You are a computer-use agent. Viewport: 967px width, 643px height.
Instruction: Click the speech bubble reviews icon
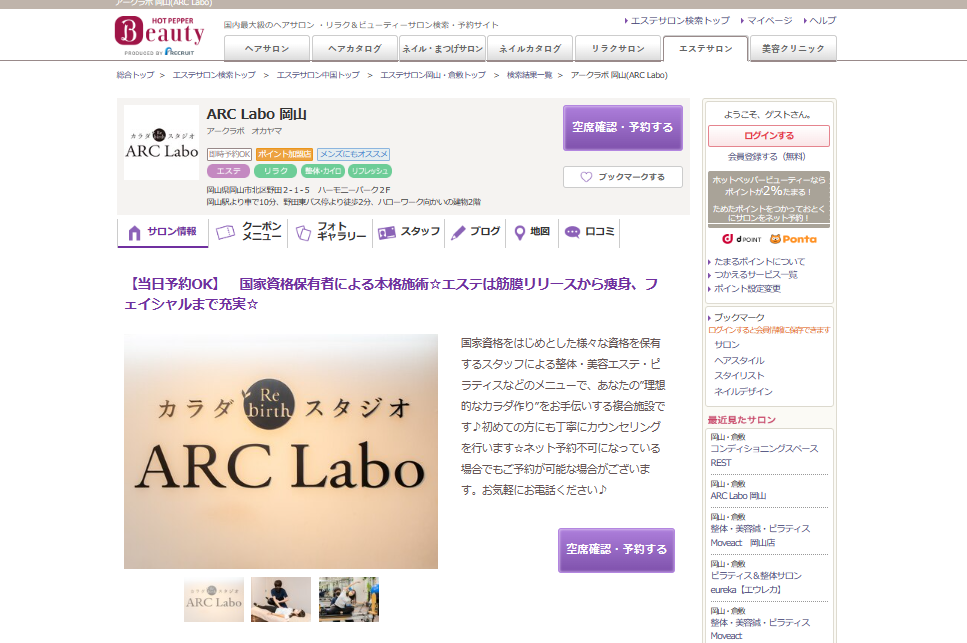click(572, 232)
